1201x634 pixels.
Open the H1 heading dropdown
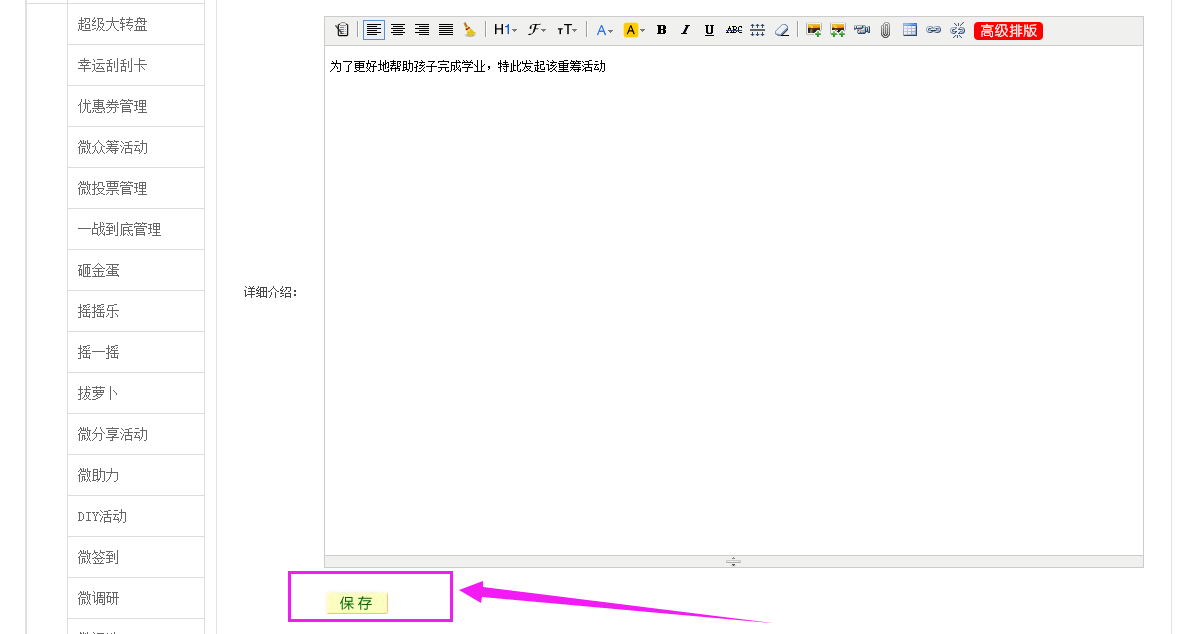[505, 30]
